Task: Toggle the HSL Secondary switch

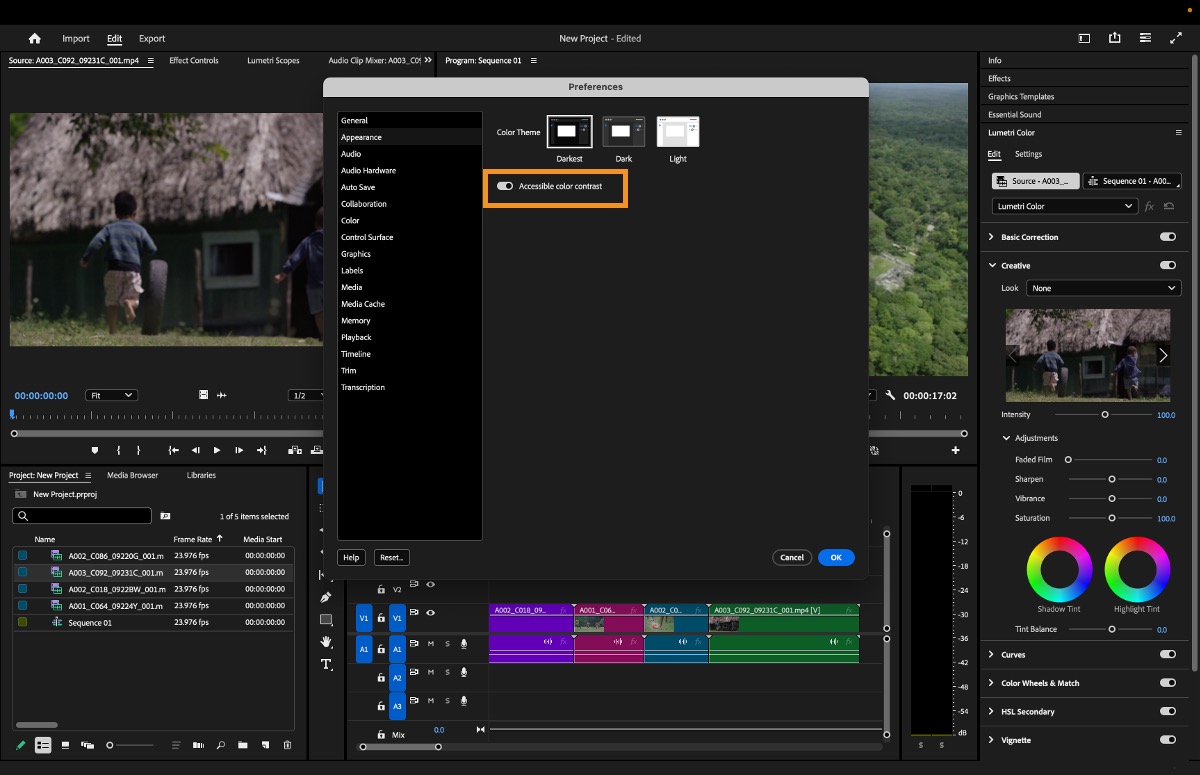Action: point(1167,712)
